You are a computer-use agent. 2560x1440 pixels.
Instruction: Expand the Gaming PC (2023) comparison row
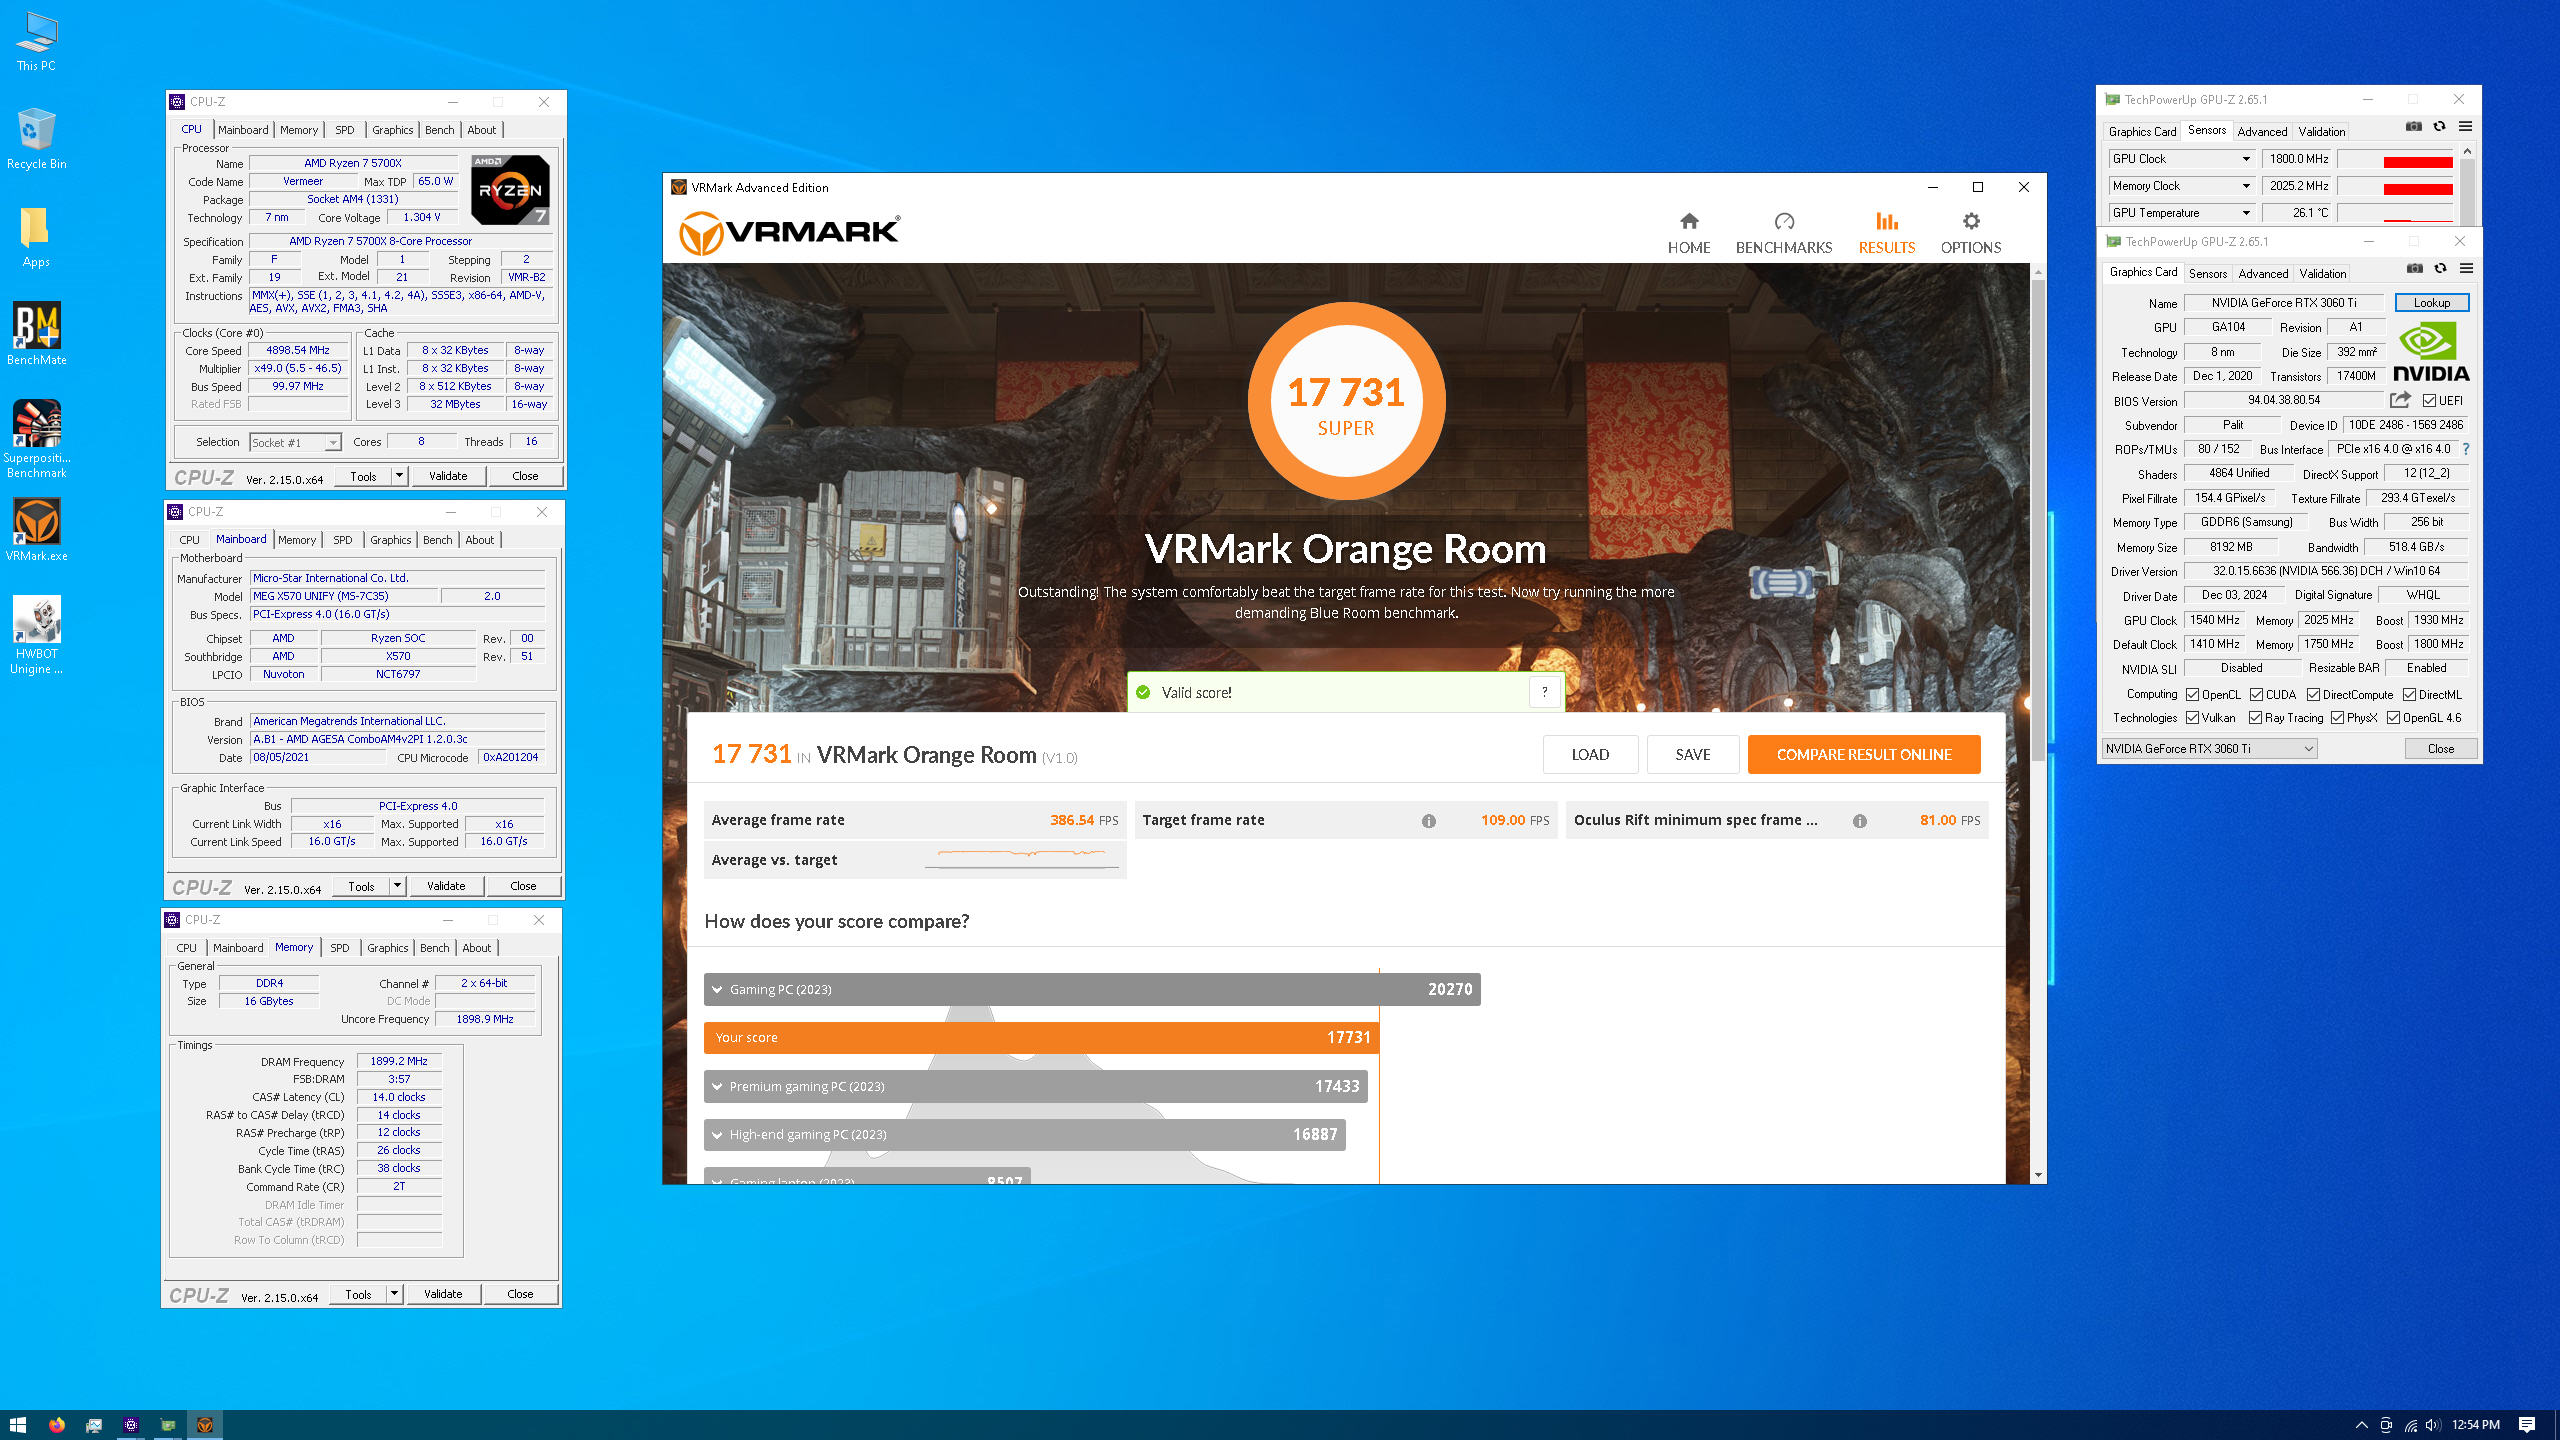click(1091, 989)
